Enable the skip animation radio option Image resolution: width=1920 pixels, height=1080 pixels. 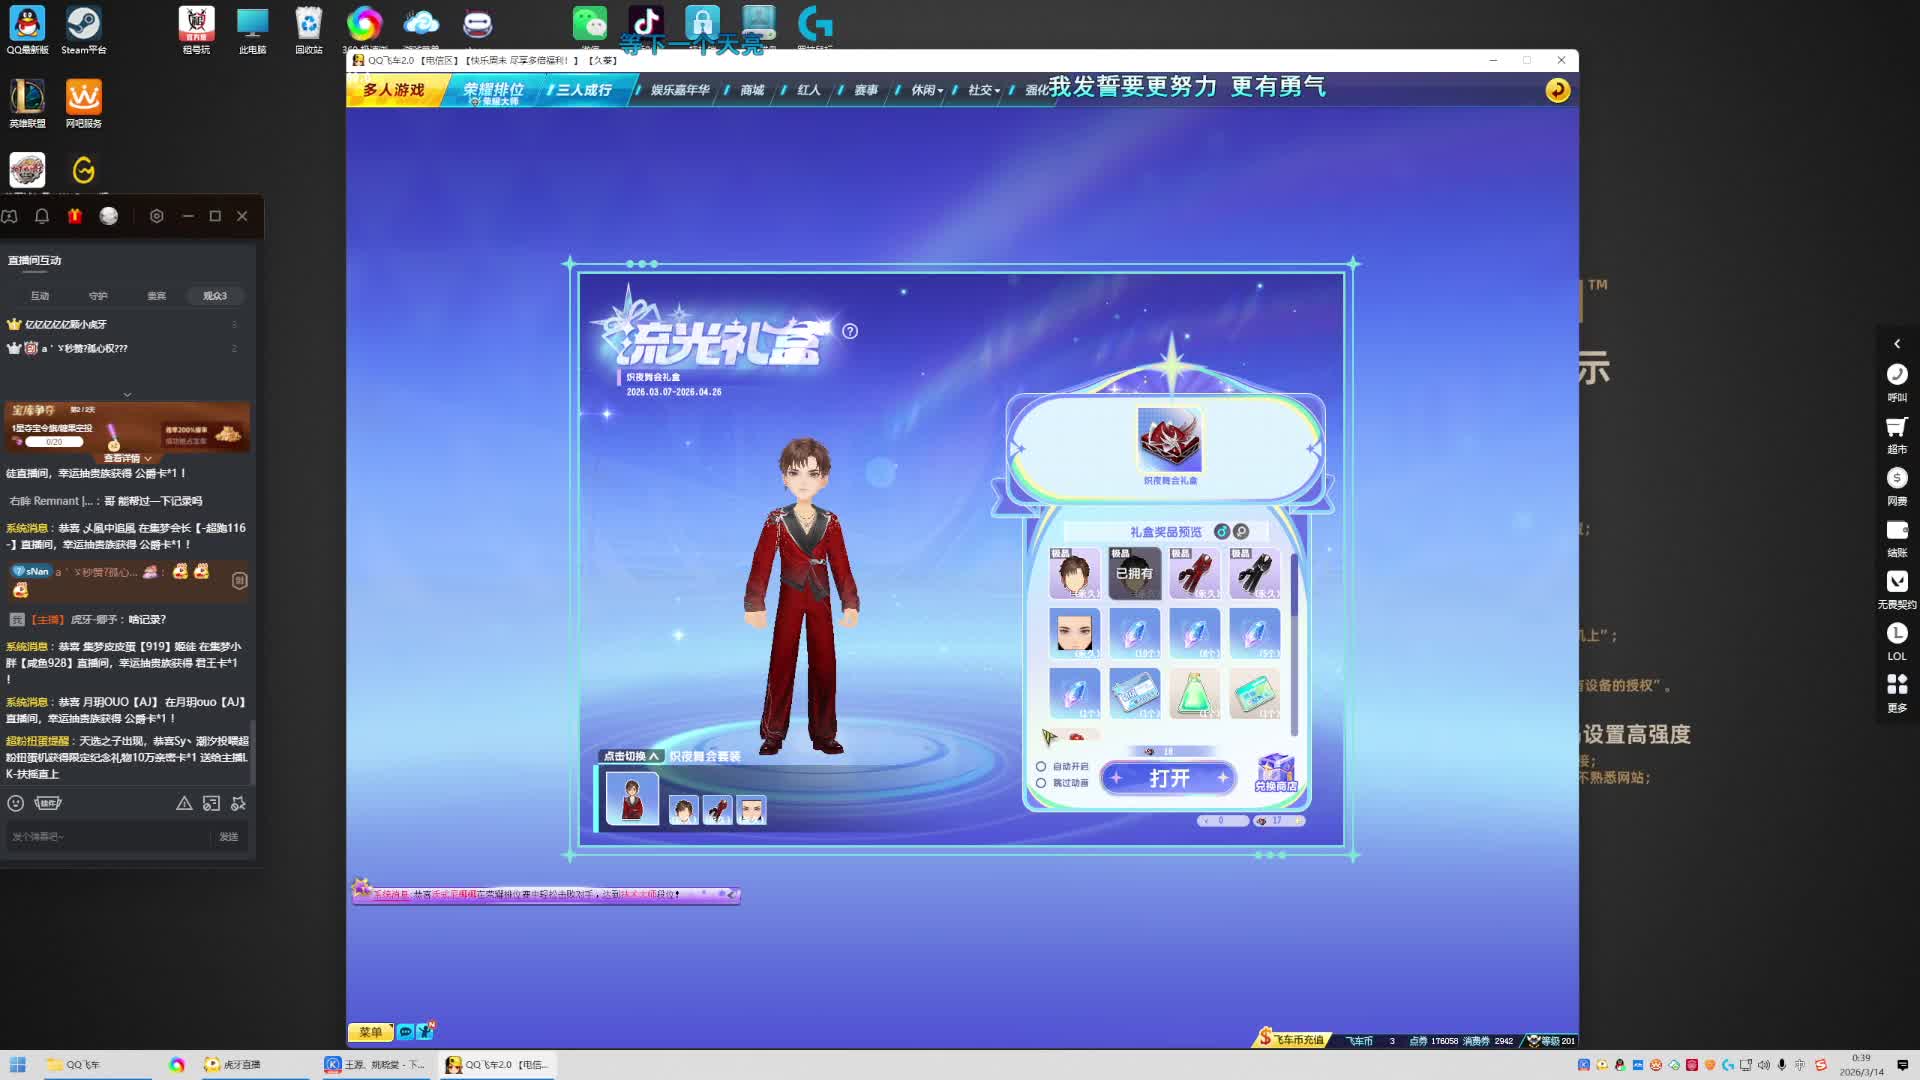click(1041, 783)
